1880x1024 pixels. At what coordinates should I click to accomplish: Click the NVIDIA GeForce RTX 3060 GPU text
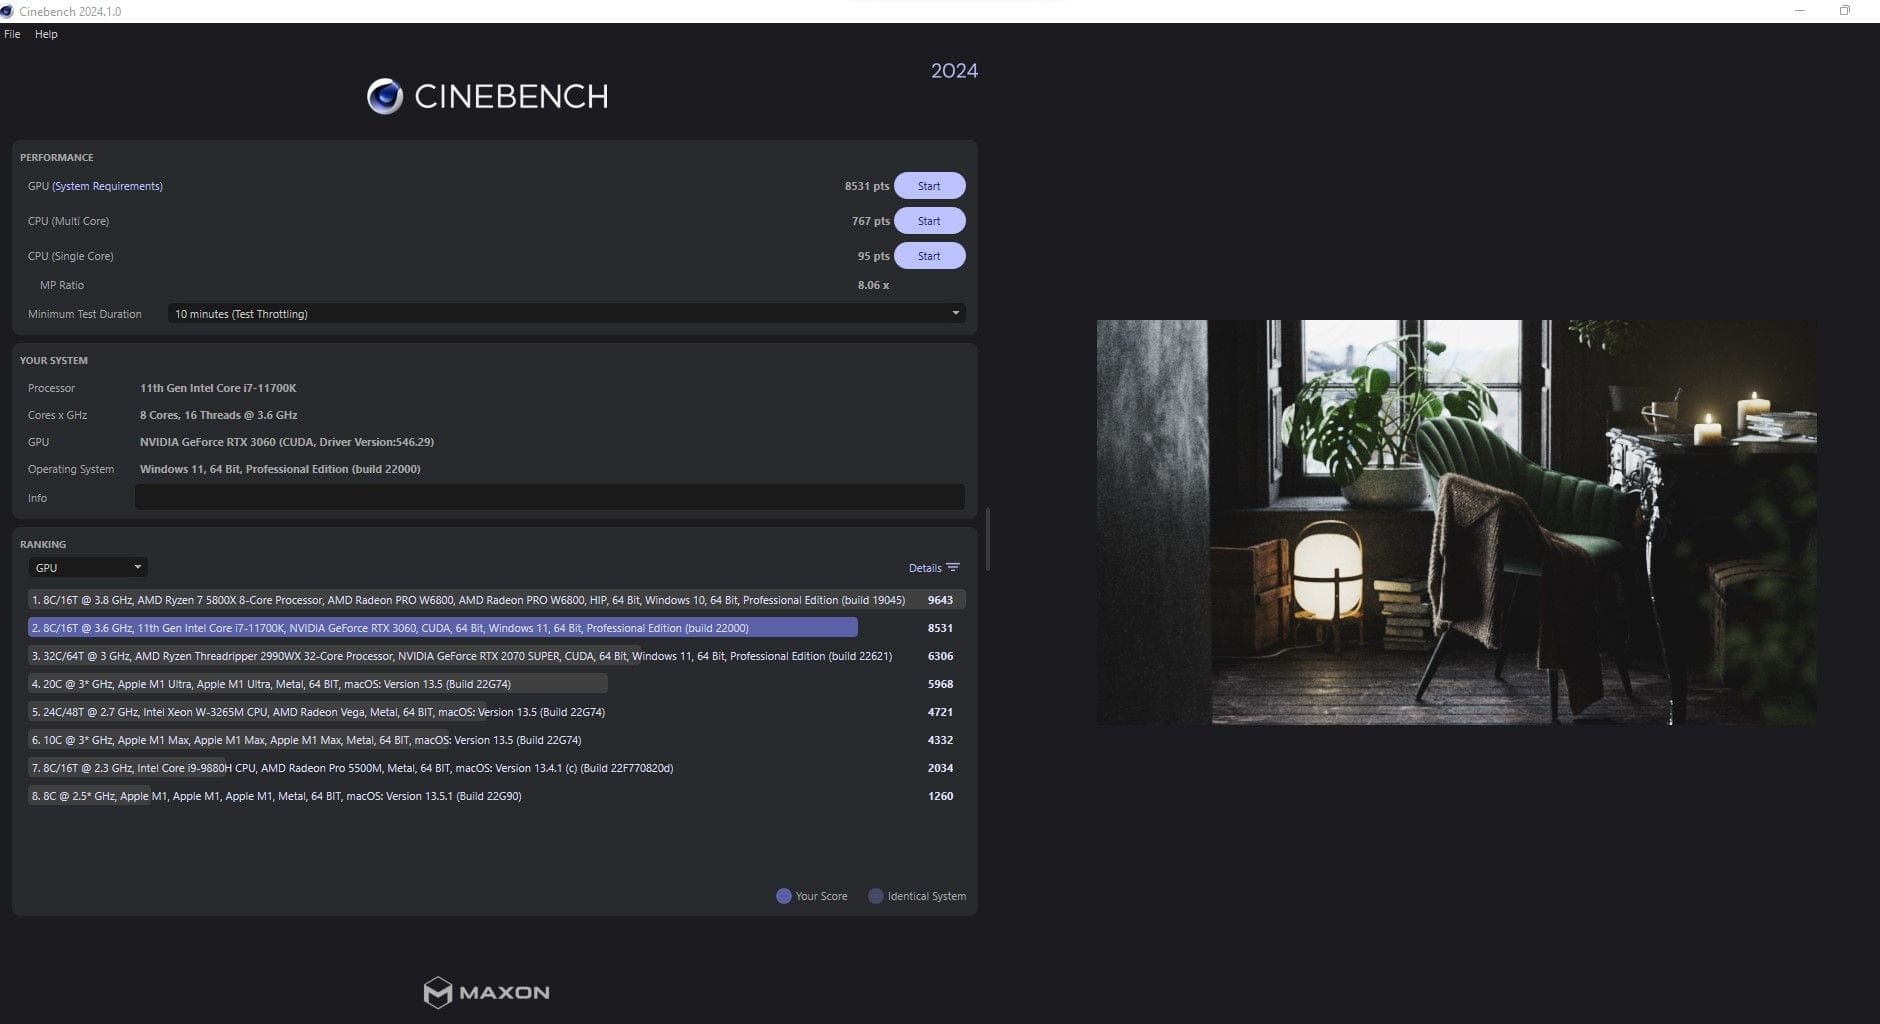point(287,442)
